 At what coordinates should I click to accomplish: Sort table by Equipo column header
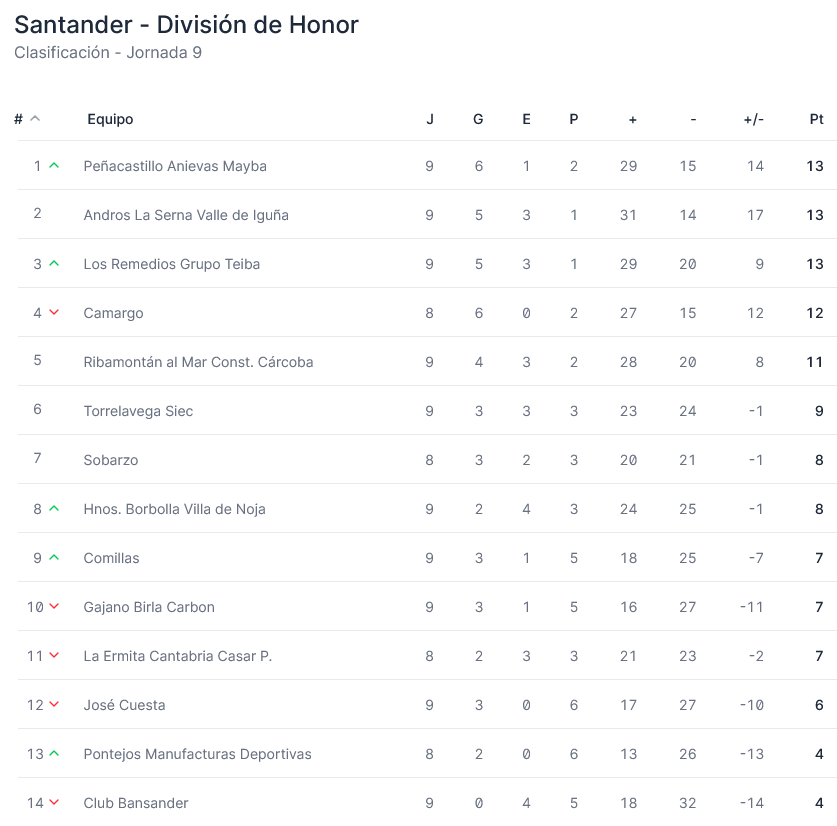[110, 119]
